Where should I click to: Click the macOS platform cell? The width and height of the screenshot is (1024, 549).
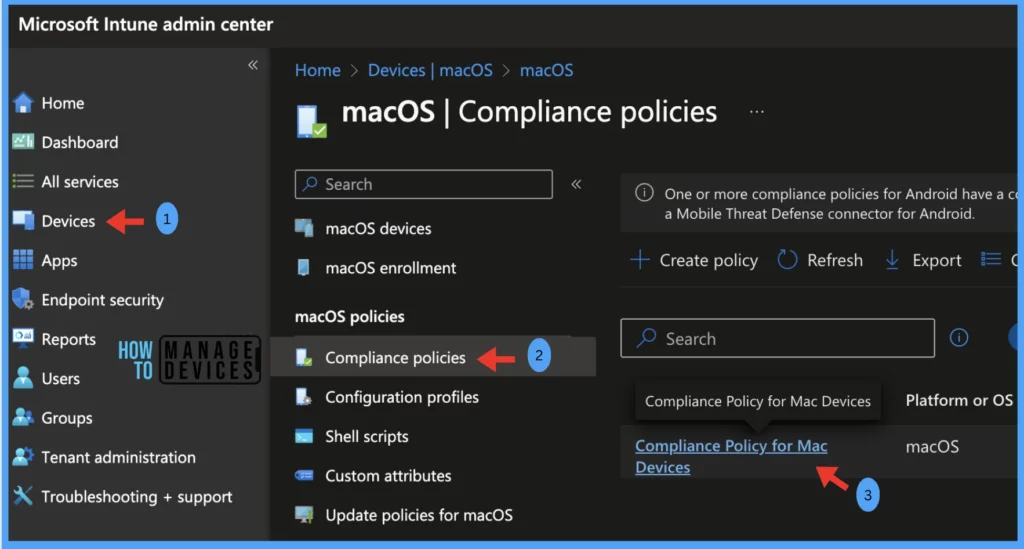click(932, 447)
